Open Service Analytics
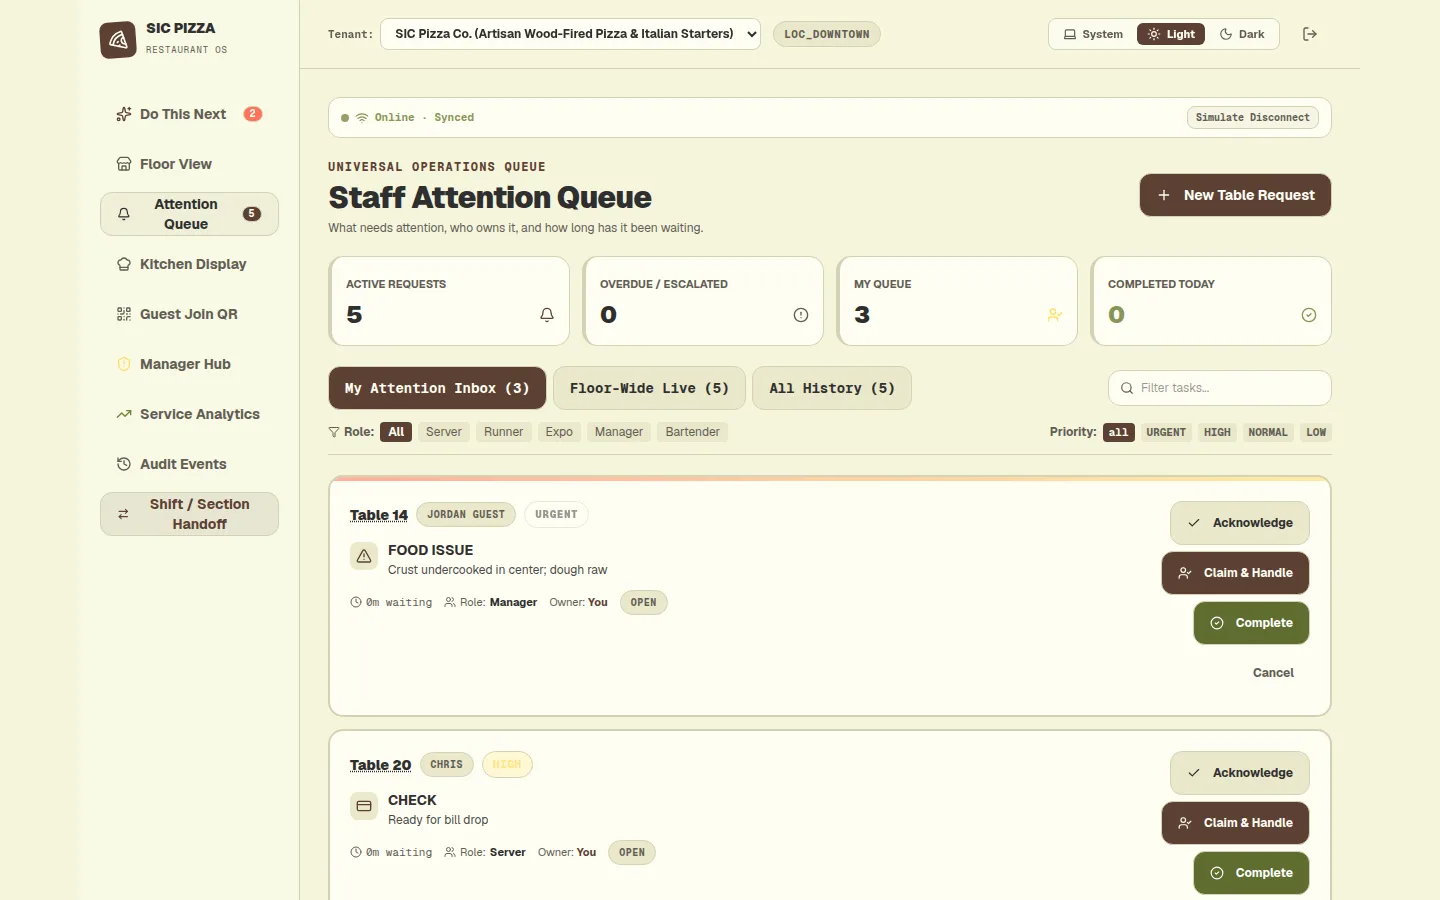Viewport: 1440px width, 900px height. tap(189, 414)
